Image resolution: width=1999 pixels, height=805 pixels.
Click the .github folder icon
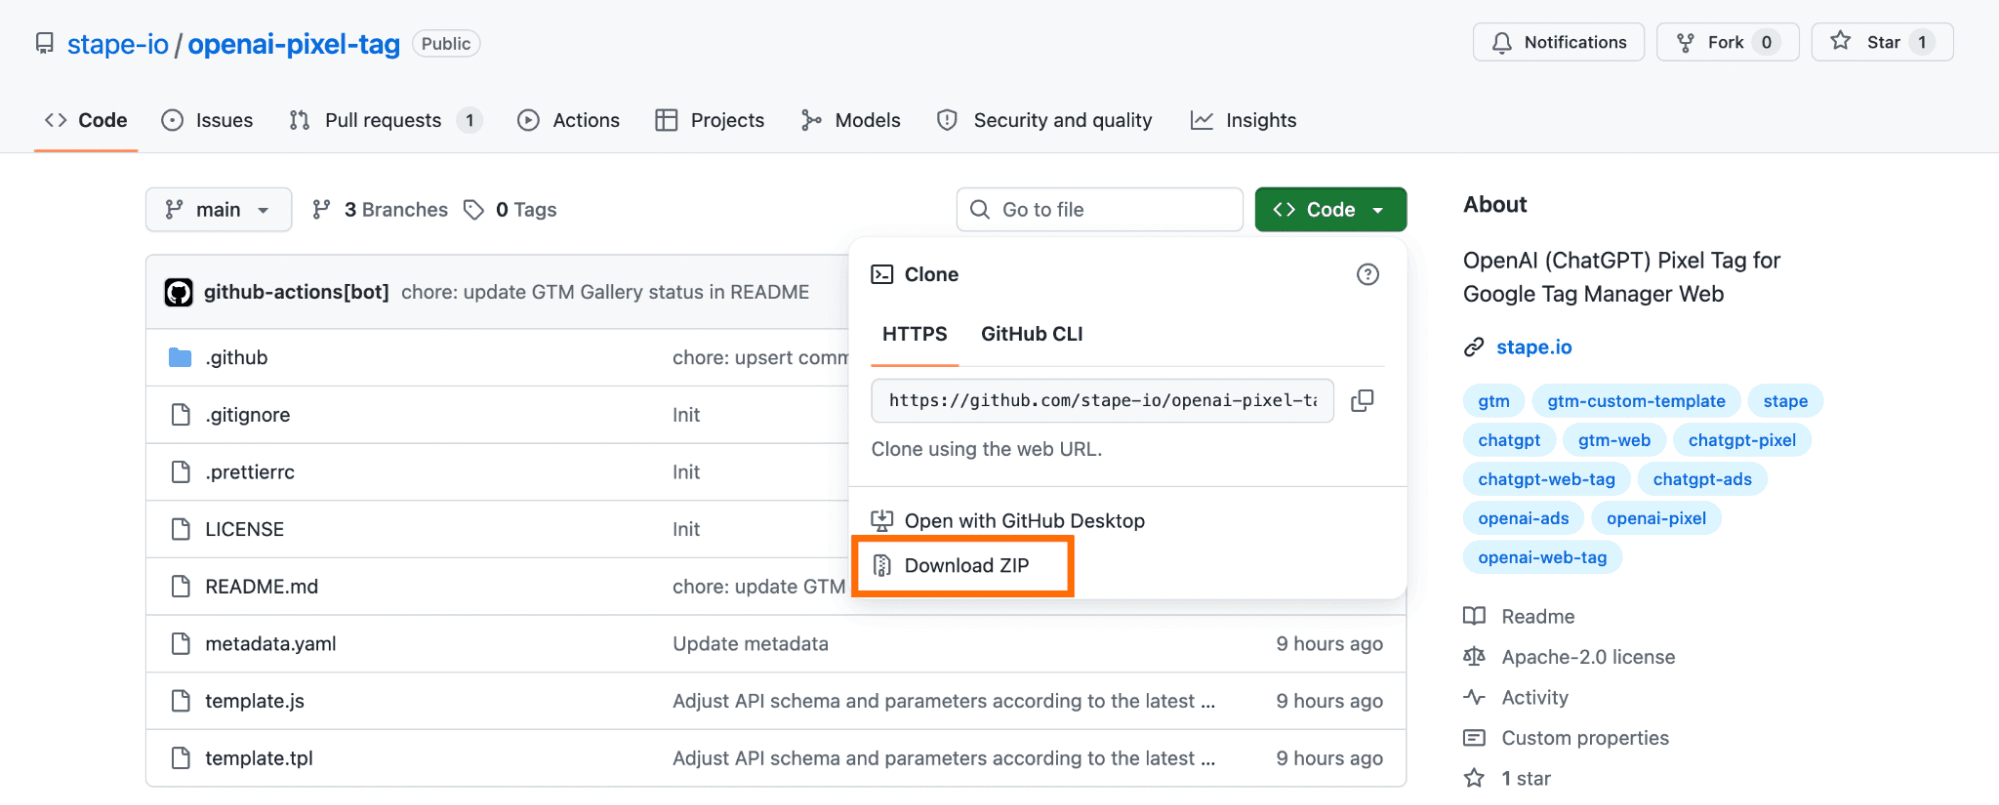click(x=180, y=357)
